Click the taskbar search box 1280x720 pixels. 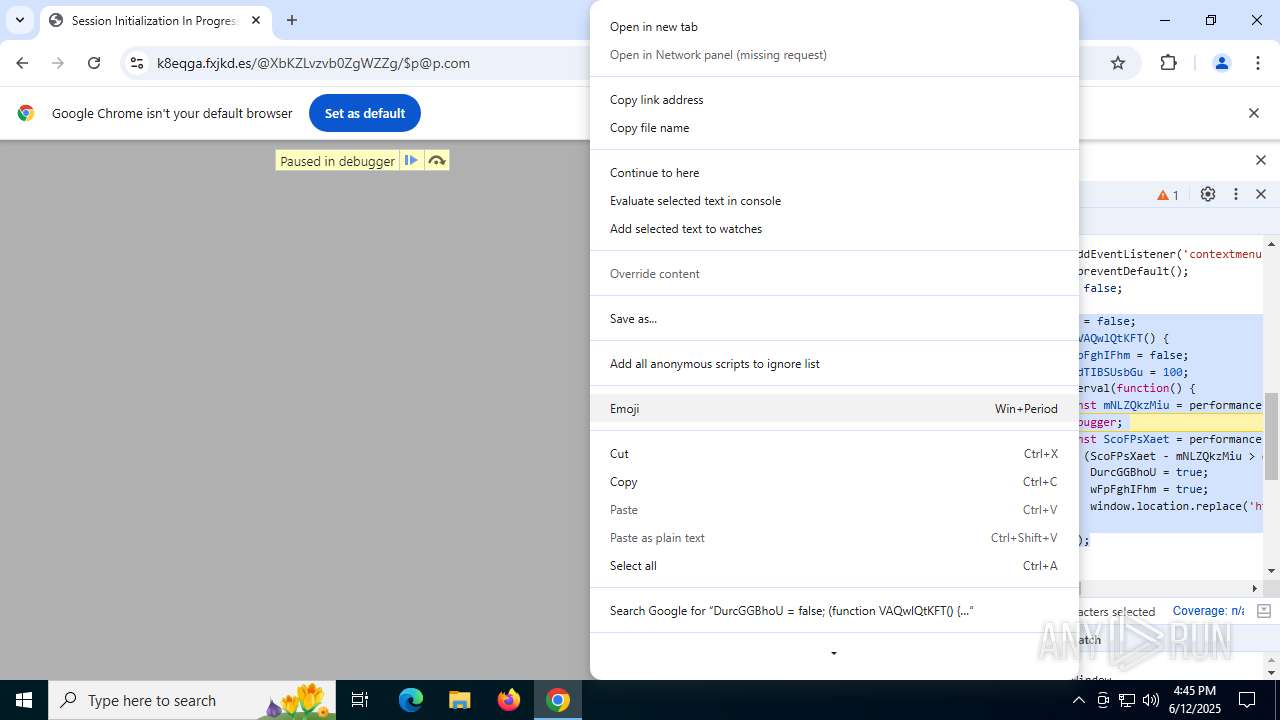(192, 700)
